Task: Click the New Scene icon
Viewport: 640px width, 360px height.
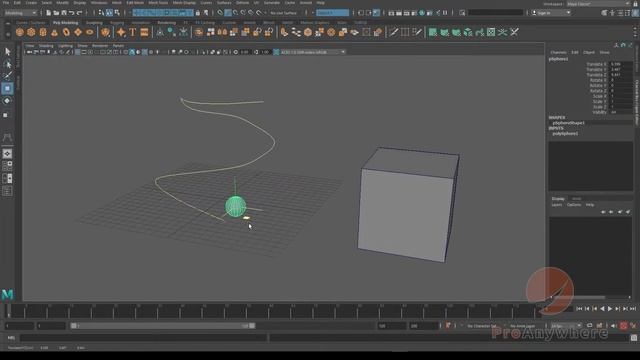Action: pyautogui.click(x=49, y=13)
